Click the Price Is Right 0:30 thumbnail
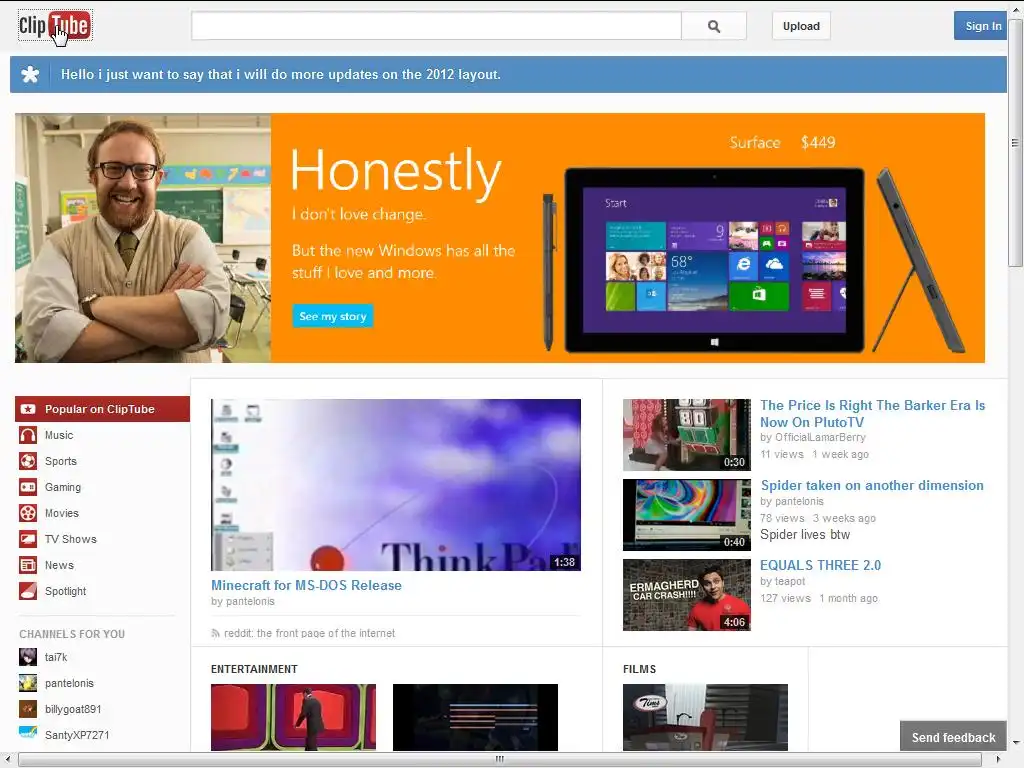 (x=686, y=435)
